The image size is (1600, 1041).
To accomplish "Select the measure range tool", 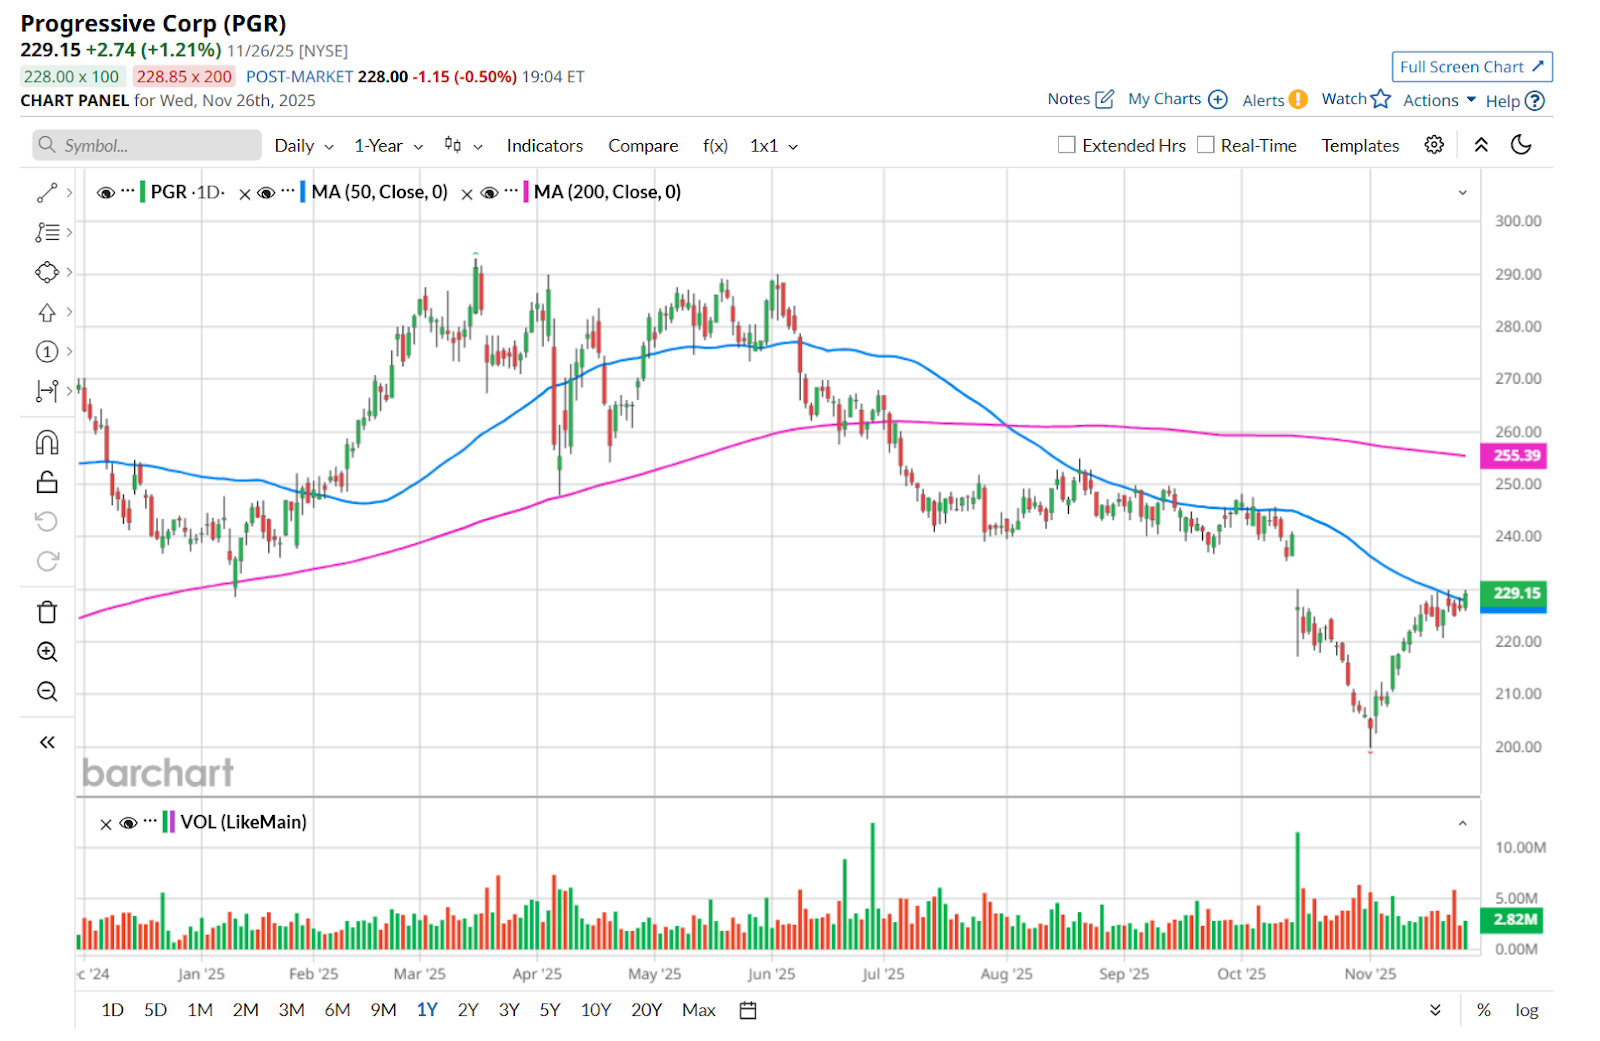I will (x=47, y=391).
